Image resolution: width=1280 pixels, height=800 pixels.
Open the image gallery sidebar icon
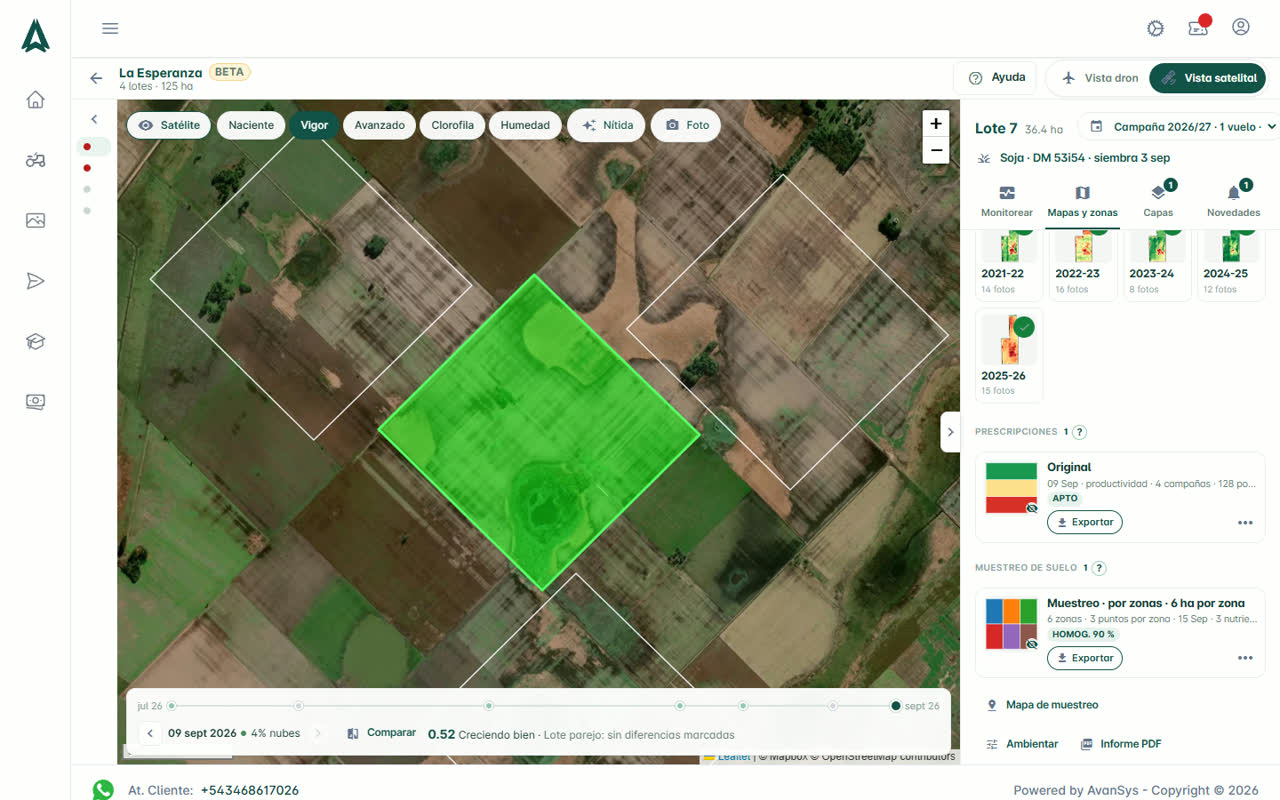point(36,220)
